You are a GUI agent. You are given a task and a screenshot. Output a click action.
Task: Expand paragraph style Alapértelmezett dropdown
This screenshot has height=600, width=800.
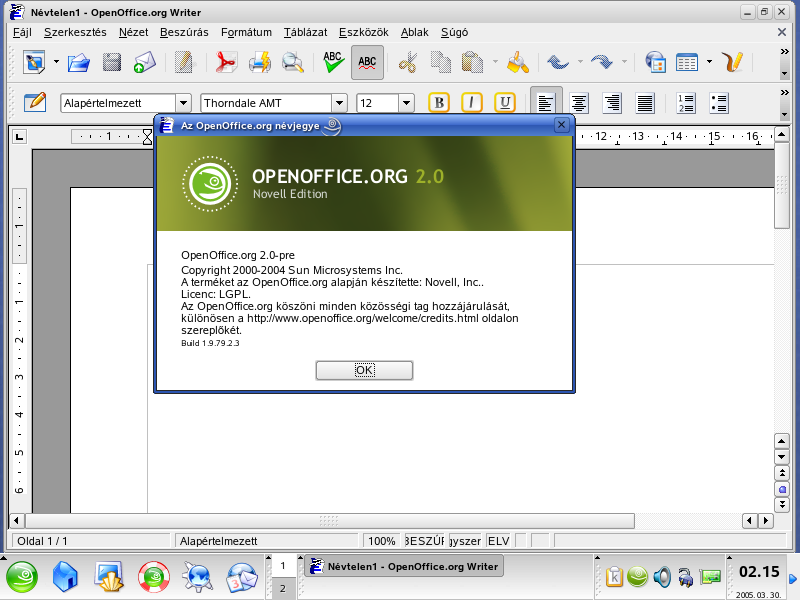[x=184, y=103]
